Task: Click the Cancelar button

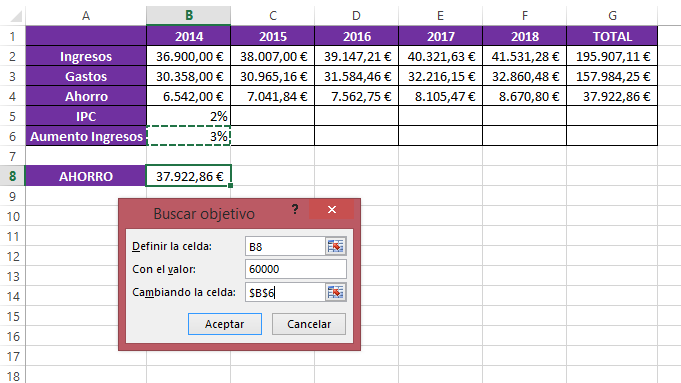Action: coord(309,324)
